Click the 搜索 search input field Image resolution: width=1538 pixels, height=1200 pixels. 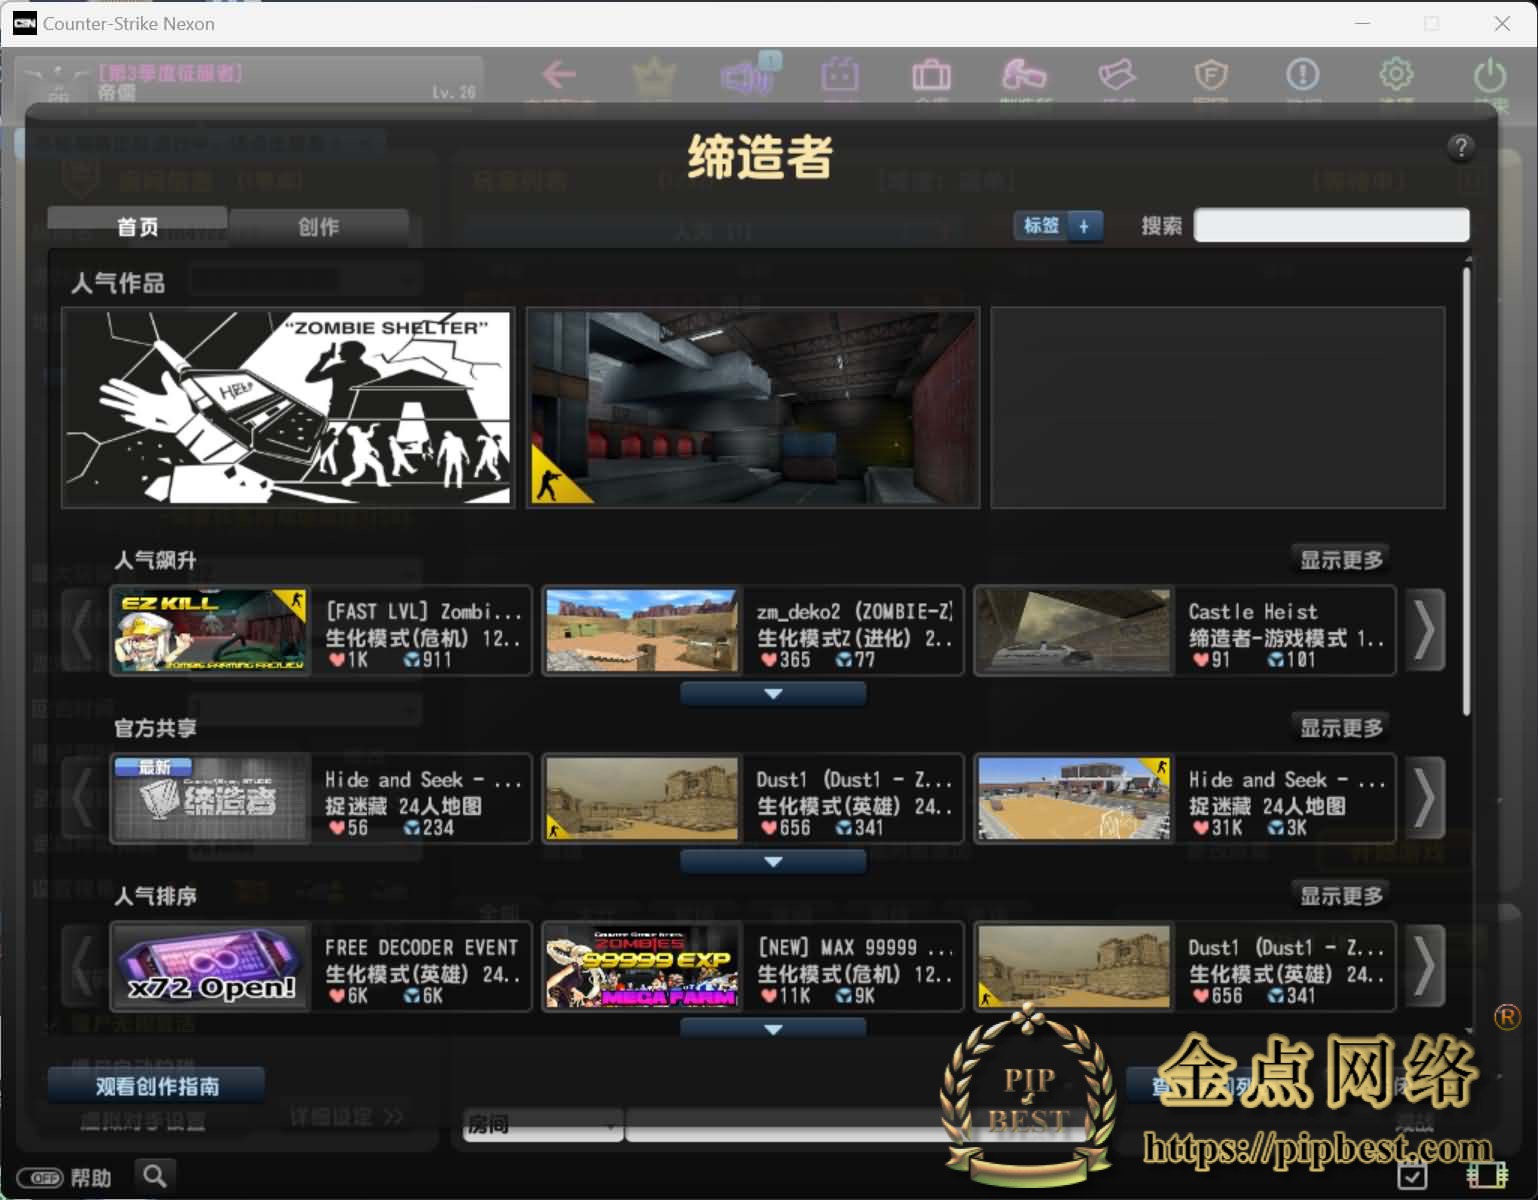click(1331, 225)
